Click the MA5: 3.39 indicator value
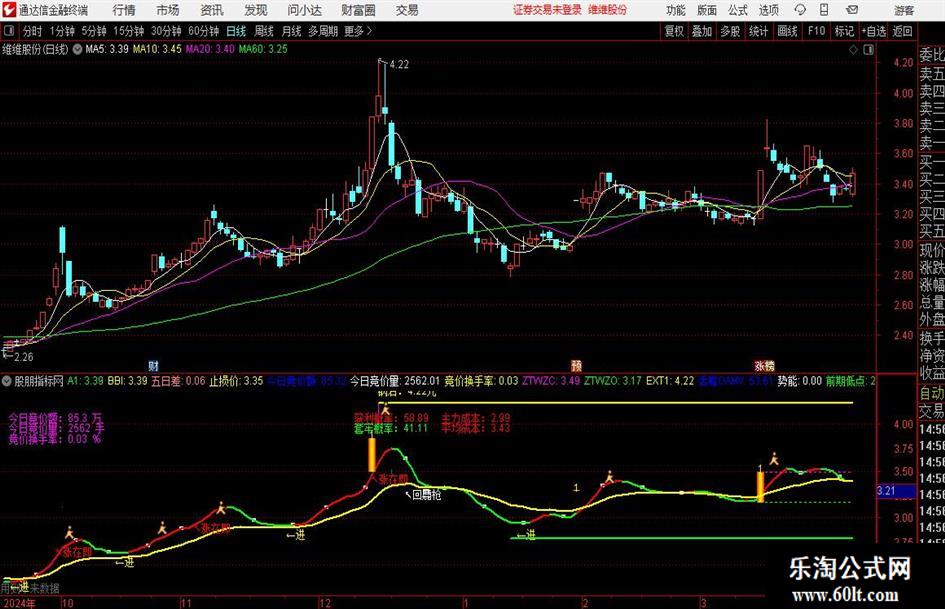Viewport: 945px width, 609px height. pos(107,49)
